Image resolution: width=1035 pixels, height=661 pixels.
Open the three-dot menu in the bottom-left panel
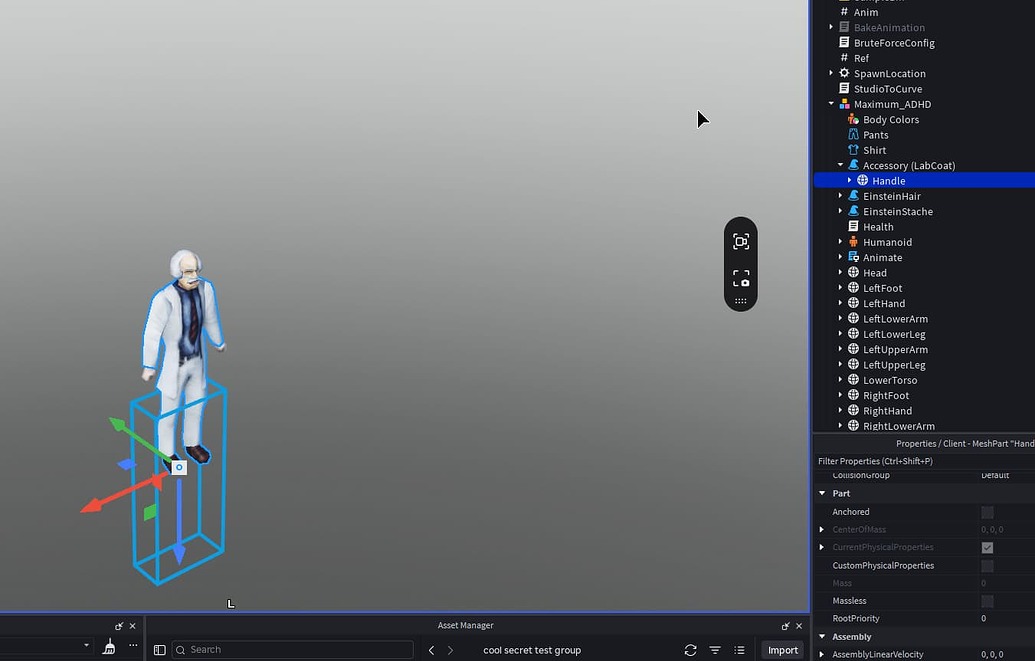133,645
